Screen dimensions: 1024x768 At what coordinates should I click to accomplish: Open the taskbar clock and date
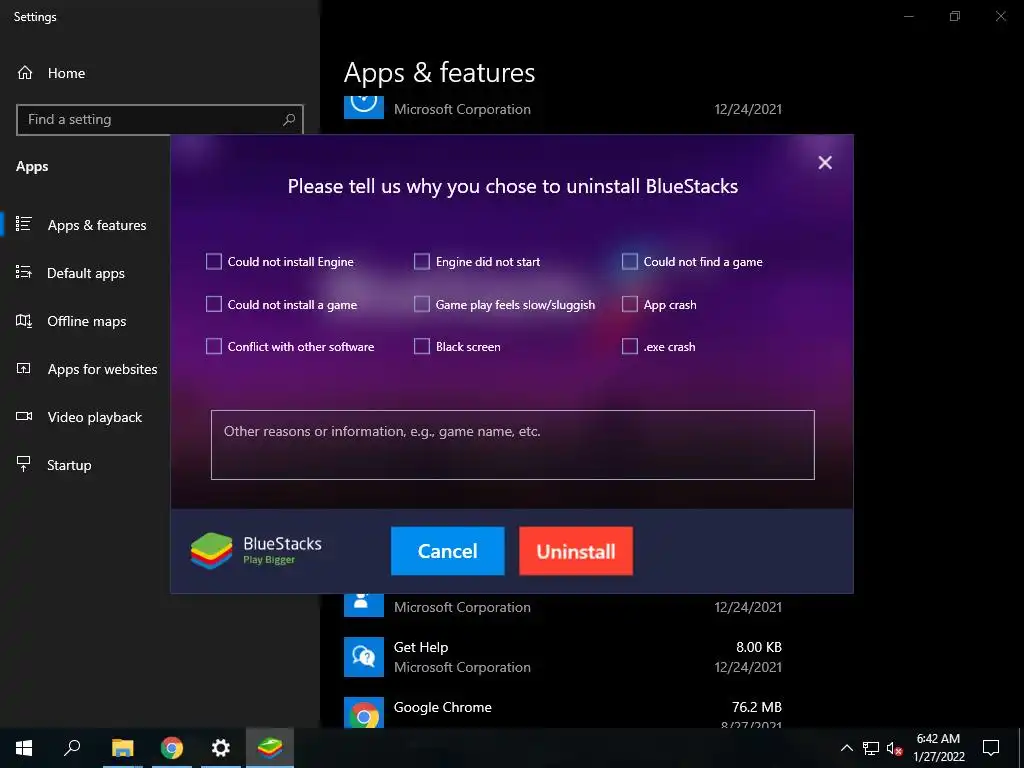click(x=938, y=748)
